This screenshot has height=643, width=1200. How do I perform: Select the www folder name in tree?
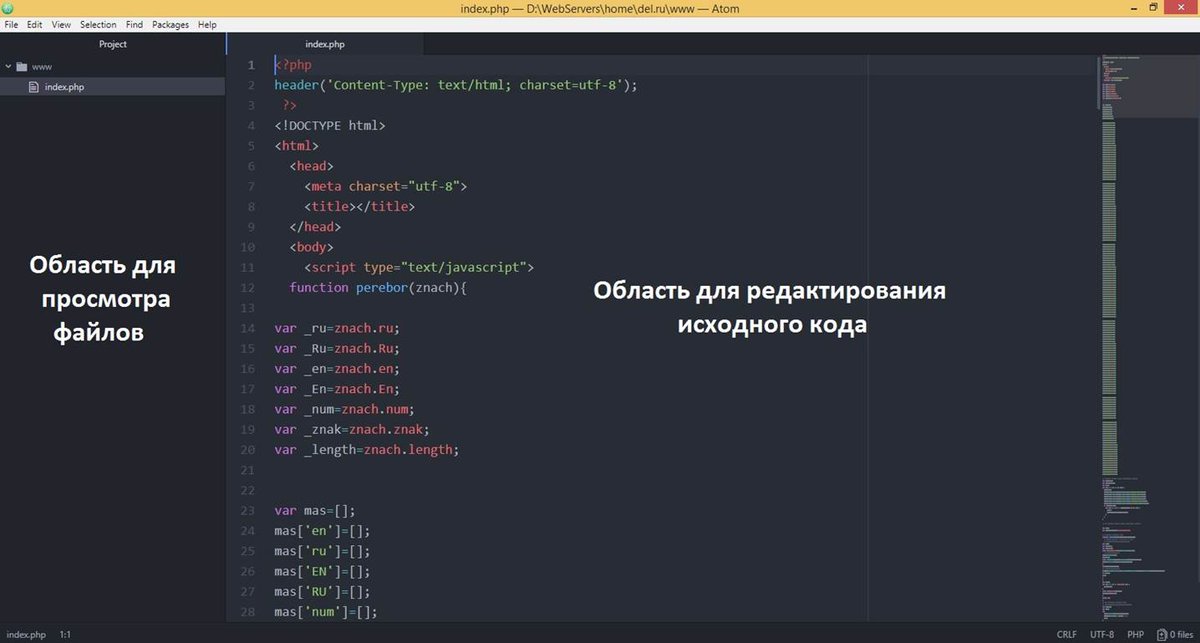click(42, 67)
